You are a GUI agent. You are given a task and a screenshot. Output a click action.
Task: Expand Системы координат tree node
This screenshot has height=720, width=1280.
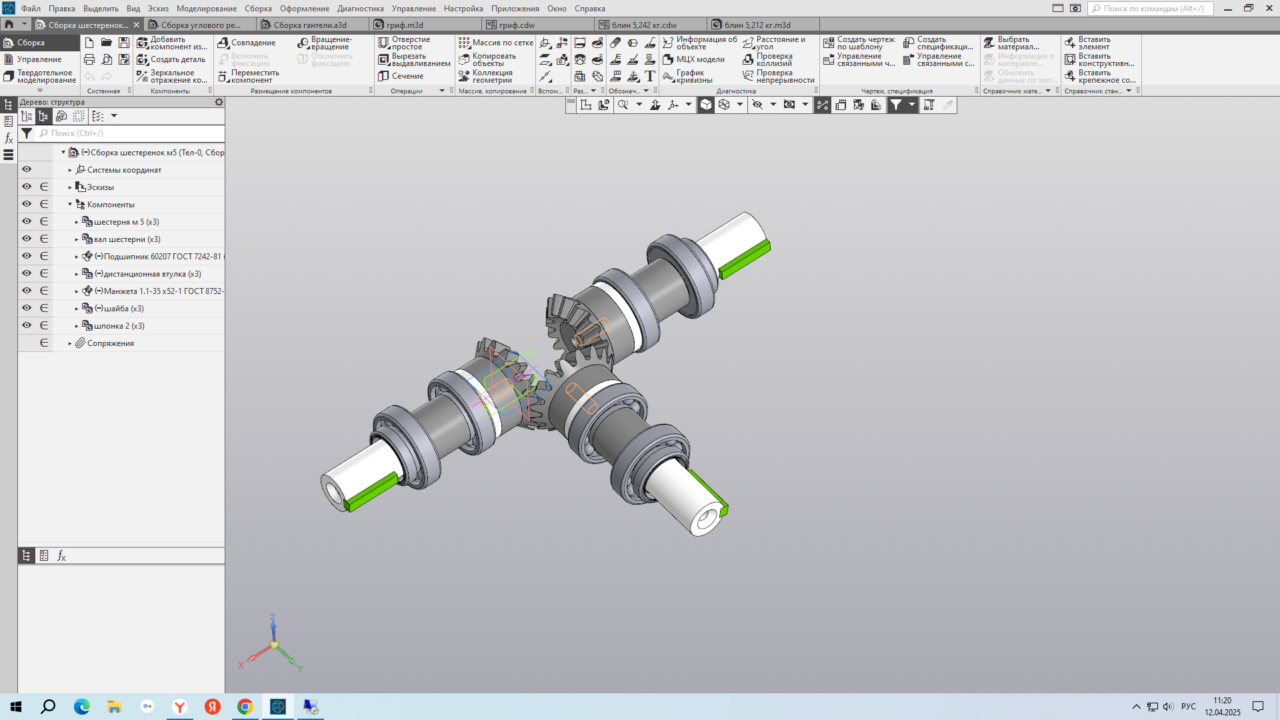click(x=70, y=170)
